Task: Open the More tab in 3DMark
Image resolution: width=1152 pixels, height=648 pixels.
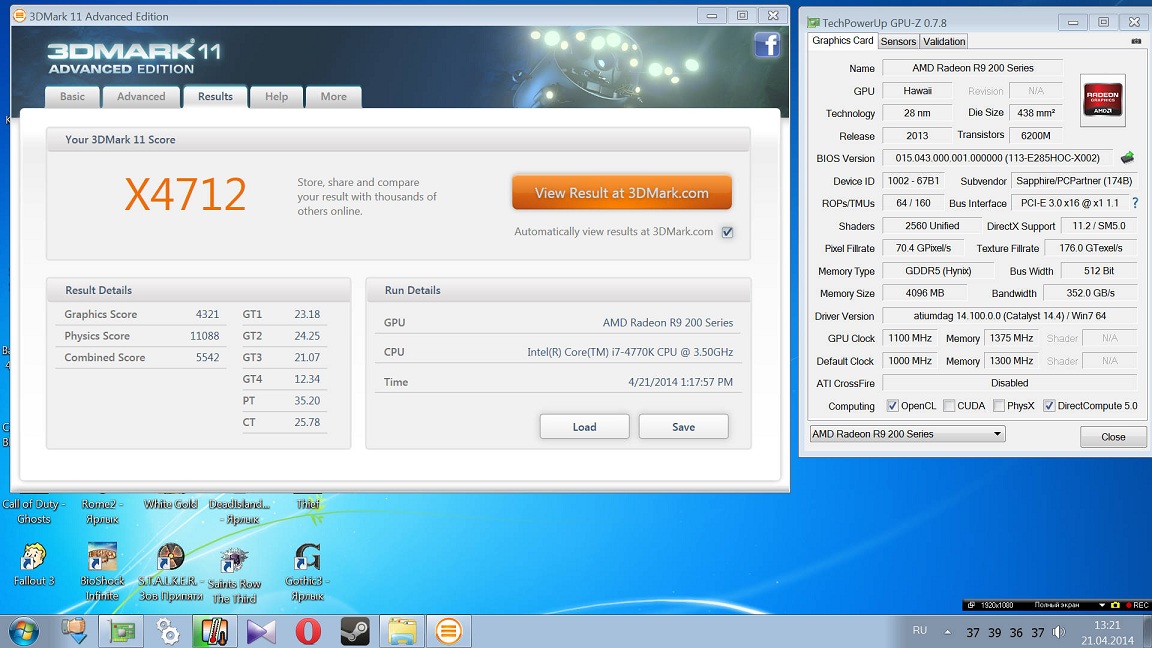Action: 334,96
